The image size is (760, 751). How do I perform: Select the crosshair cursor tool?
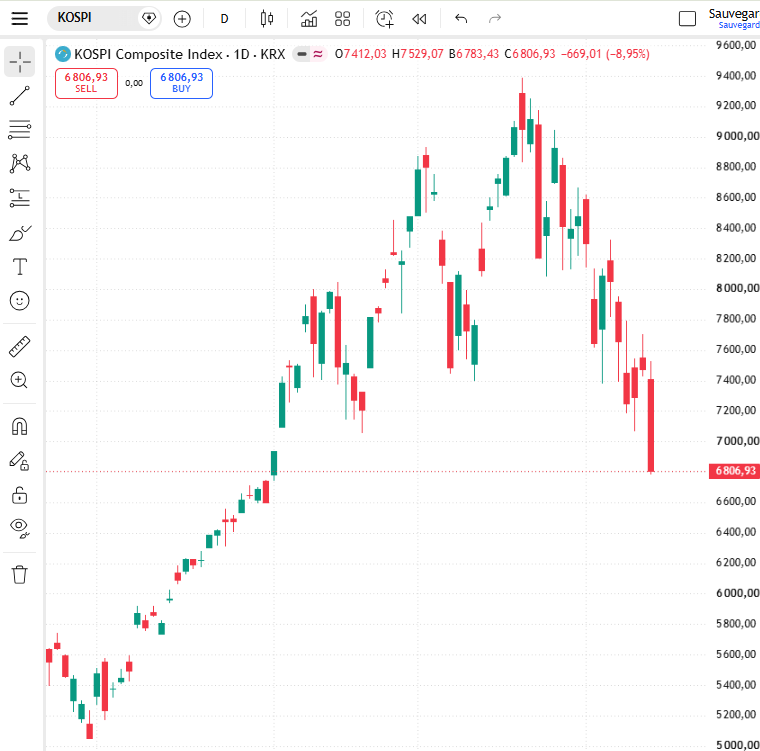tap(19, 62)
